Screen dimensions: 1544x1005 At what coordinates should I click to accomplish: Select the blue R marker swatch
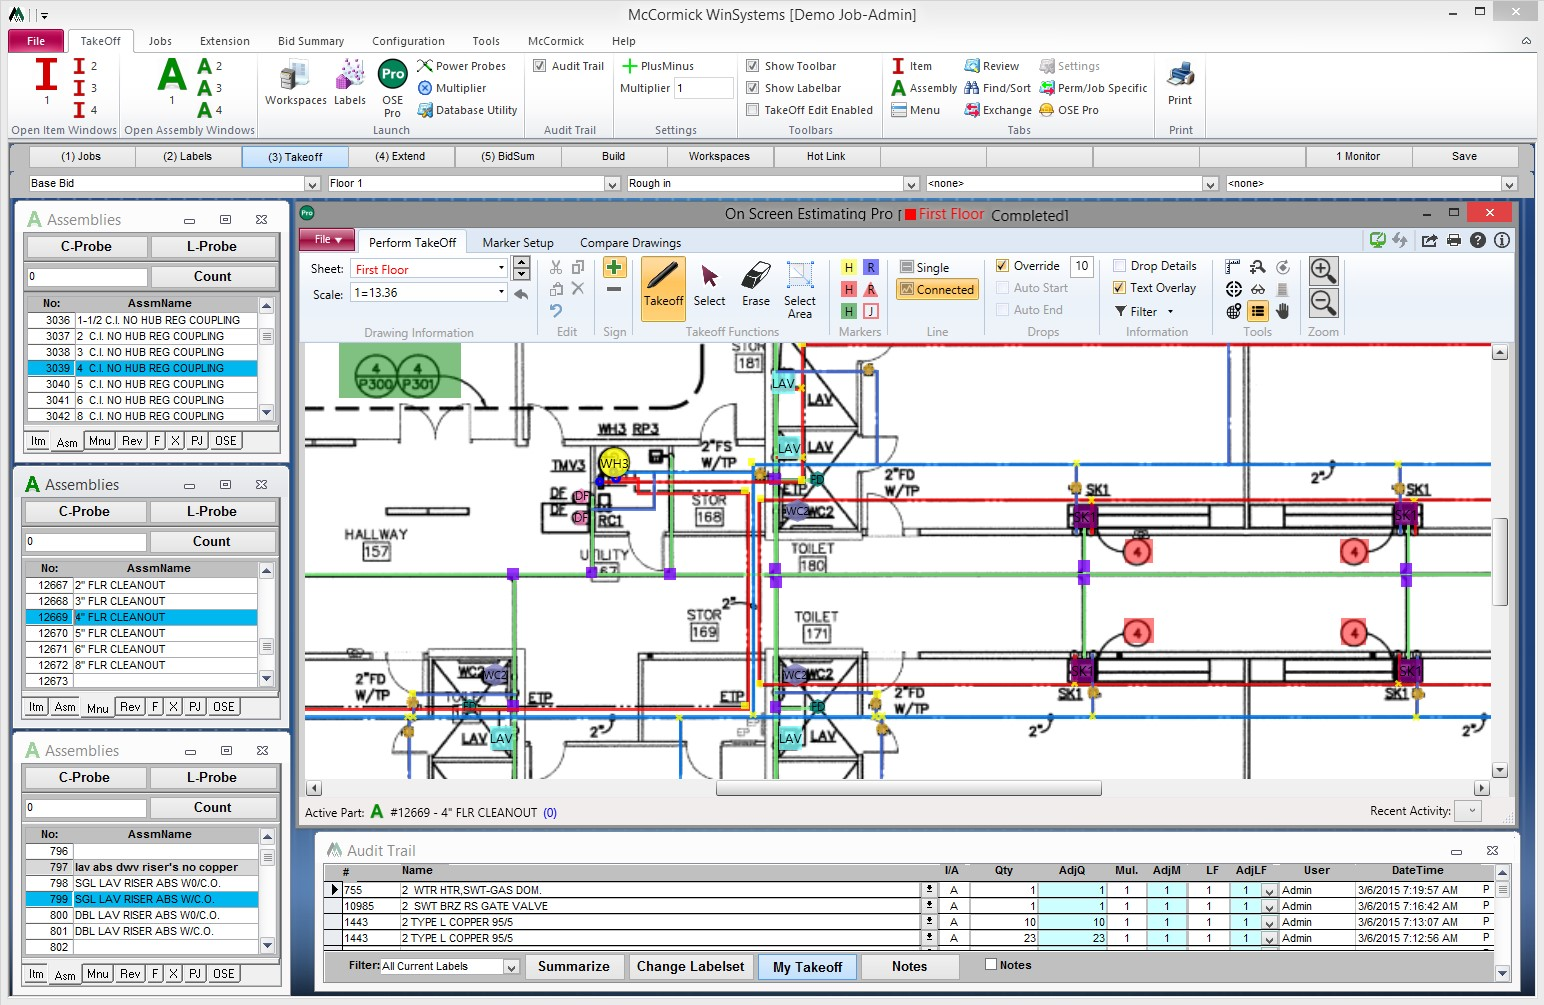871,267
